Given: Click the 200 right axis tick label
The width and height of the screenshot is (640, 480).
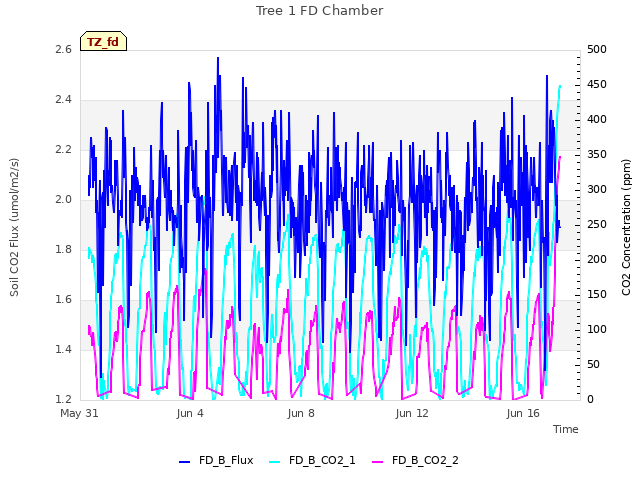Looking at the screenshot, I should click(x=597, y=260).
